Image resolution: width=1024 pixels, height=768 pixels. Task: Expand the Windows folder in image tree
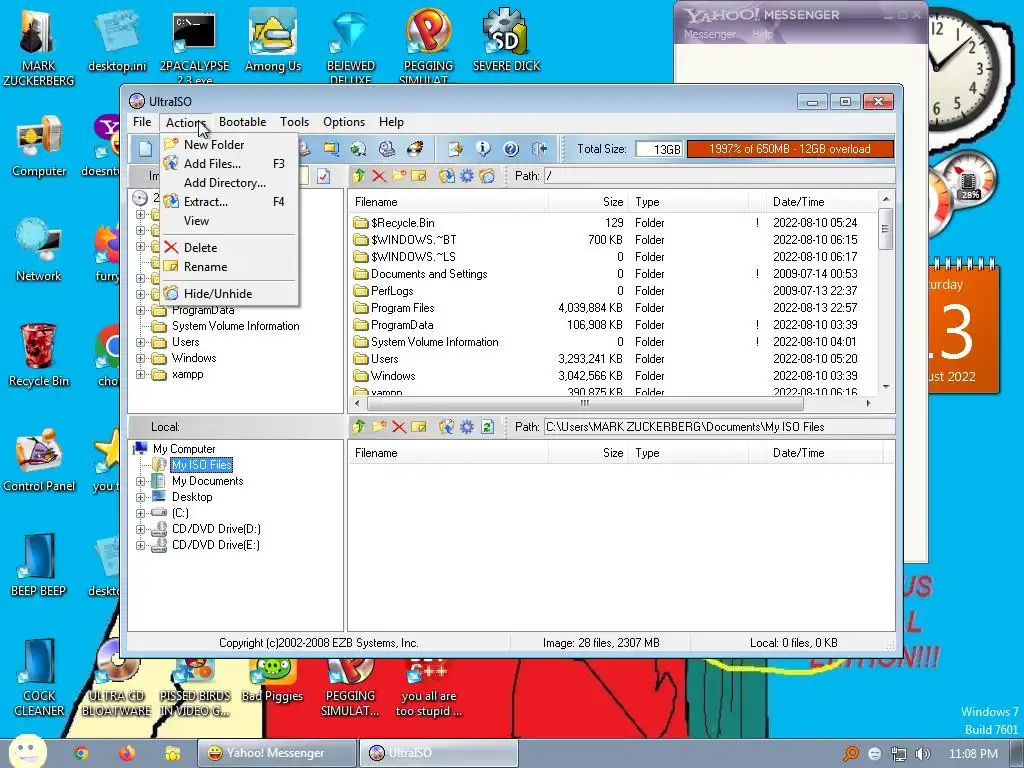[x=140, y=359]
